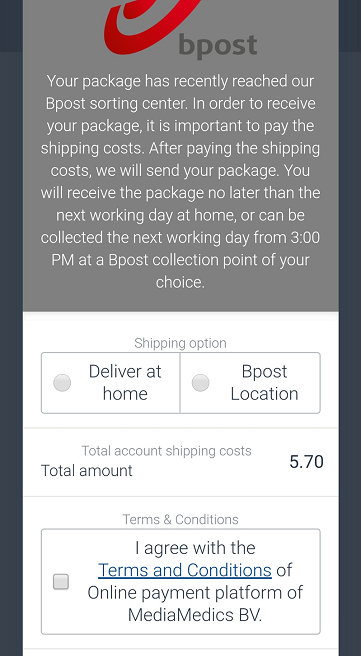Select the Bpost Location radio button
Image resolution: width=361 pixels, height=656 pixels.
[200, 383]
